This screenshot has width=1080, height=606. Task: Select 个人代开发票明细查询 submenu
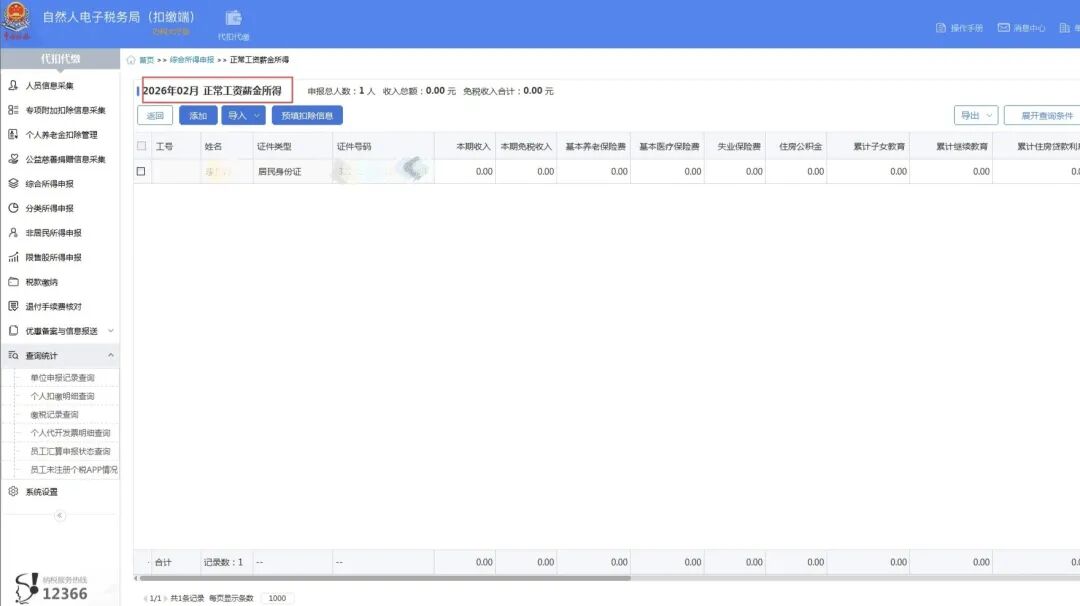pyautogui.click(x=70, y=433)
